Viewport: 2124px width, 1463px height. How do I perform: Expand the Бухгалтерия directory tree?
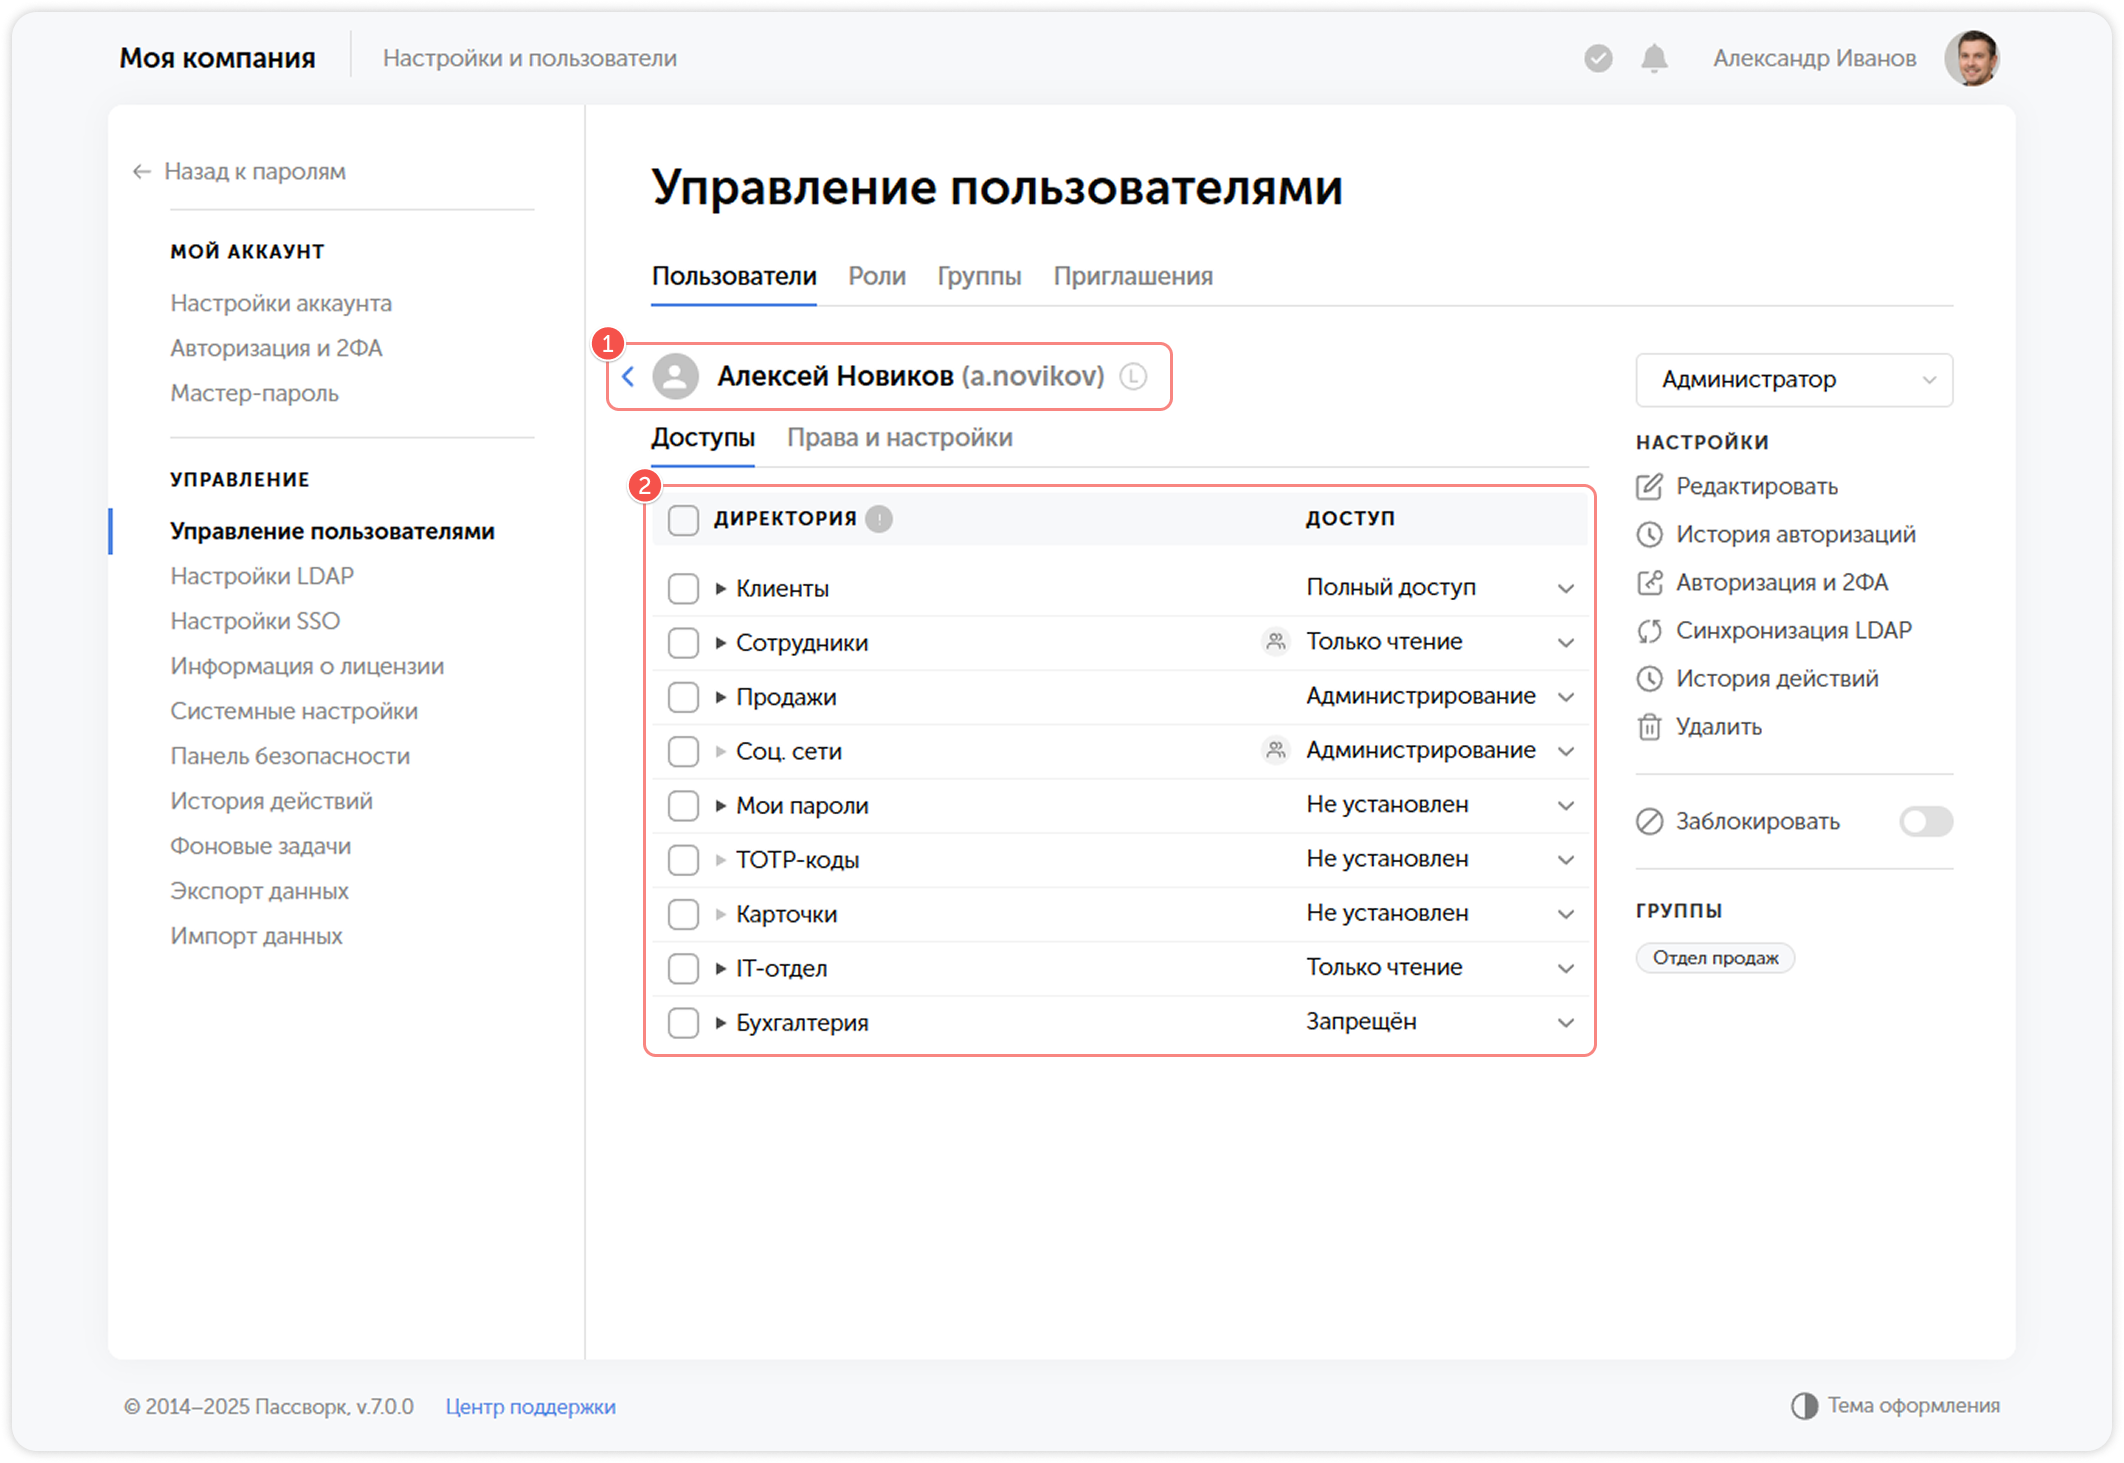pyautogui.click(x=720, y=1023)
